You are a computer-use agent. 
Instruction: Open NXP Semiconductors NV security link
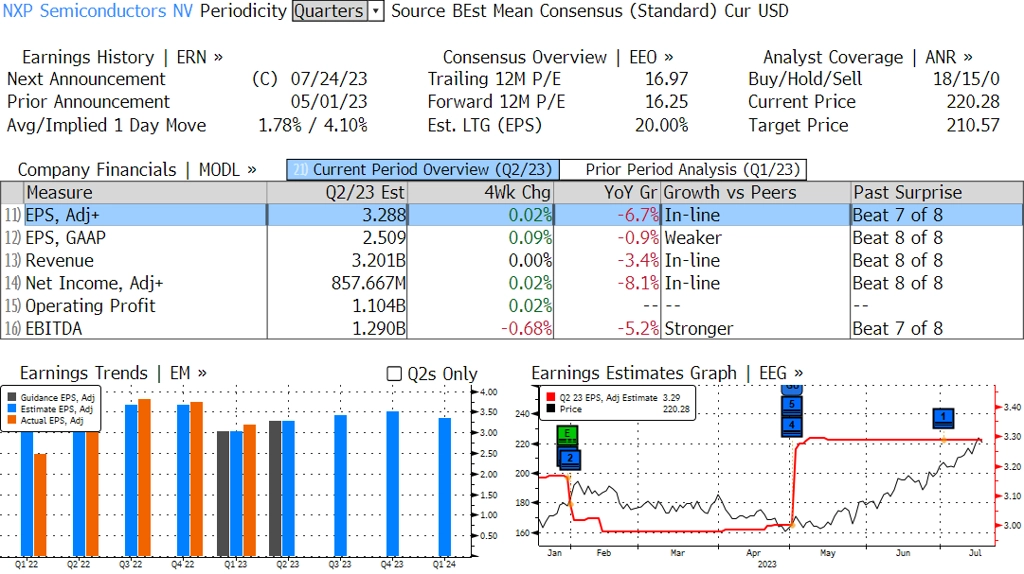(98, 11)
